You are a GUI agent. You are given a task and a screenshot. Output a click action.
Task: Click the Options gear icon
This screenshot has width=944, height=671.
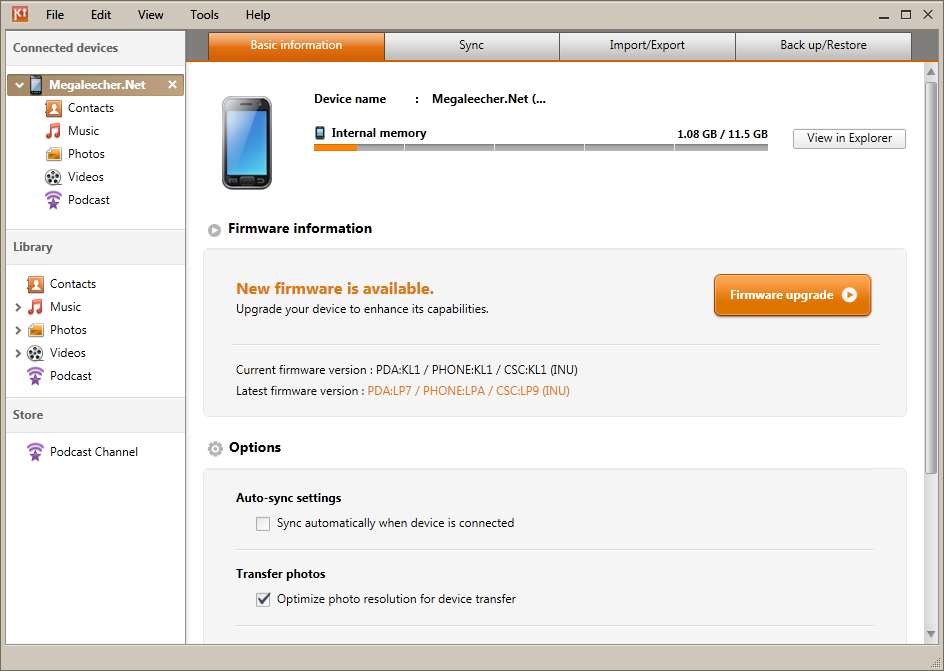tap(215, 448)
